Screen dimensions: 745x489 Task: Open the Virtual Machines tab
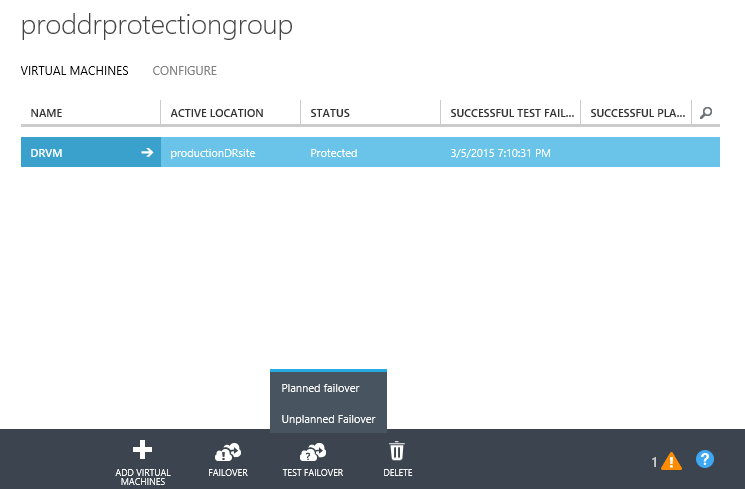click(74, 71)
